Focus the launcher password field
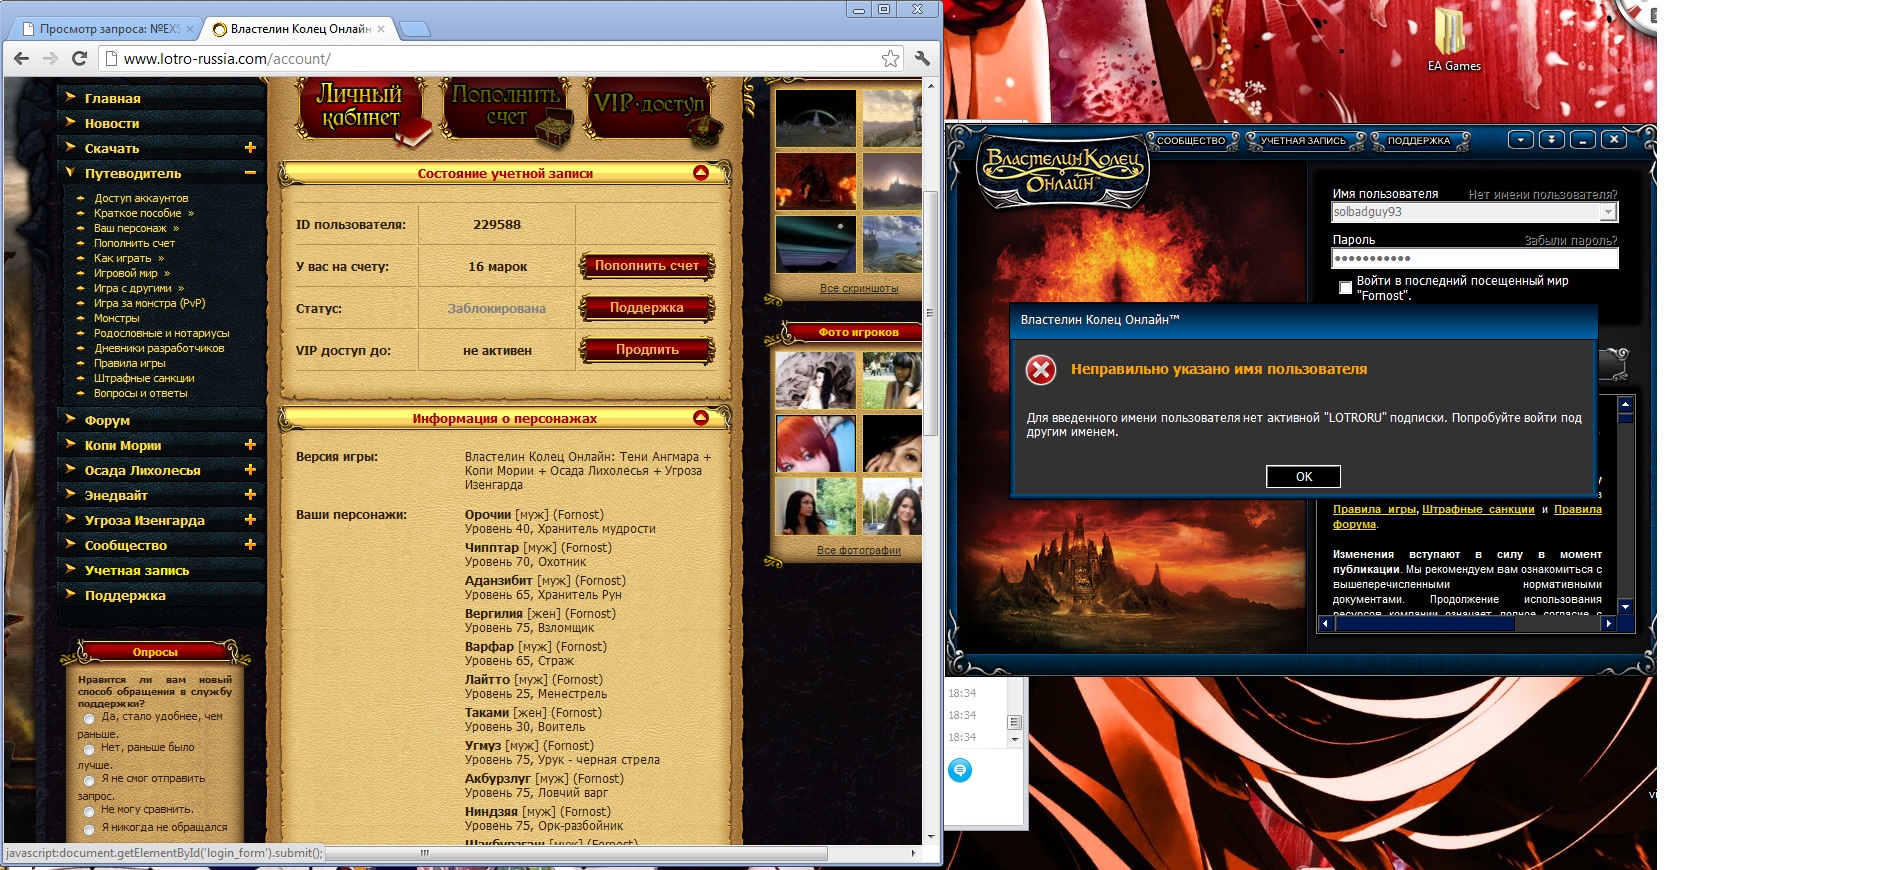Image resolution: width=1904 pixels, height=870 pixels. point(1474,258)
